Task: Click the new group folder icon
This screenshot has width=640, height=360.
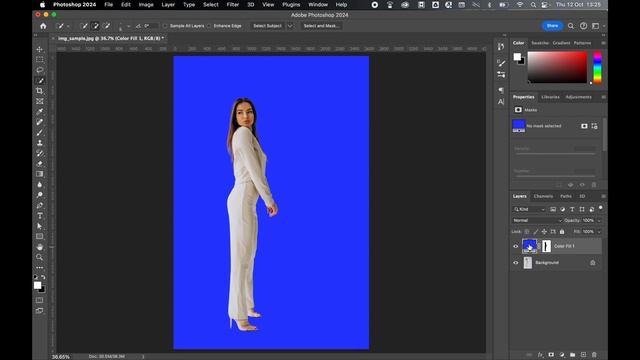Action: (x=573, y=355)
